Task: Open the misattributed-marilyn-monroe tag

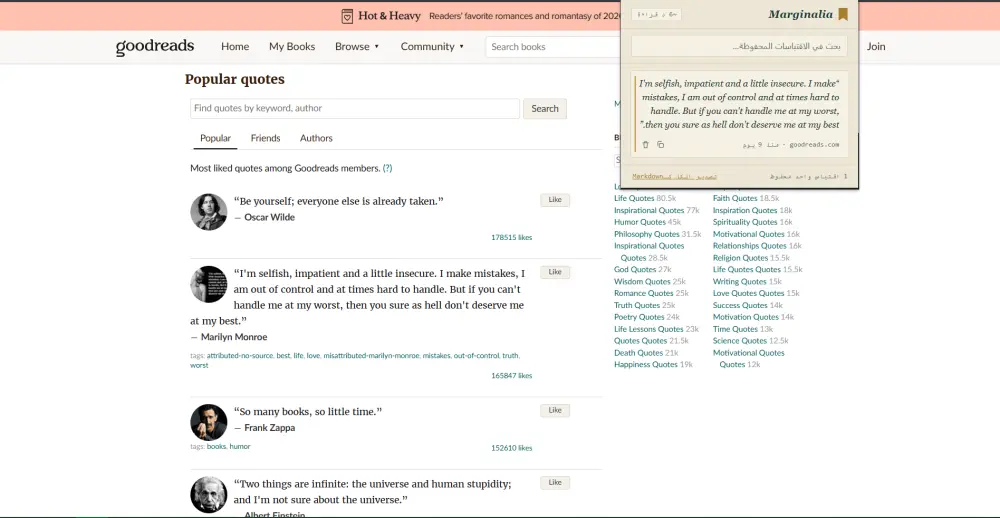Action: click(371, 355)
